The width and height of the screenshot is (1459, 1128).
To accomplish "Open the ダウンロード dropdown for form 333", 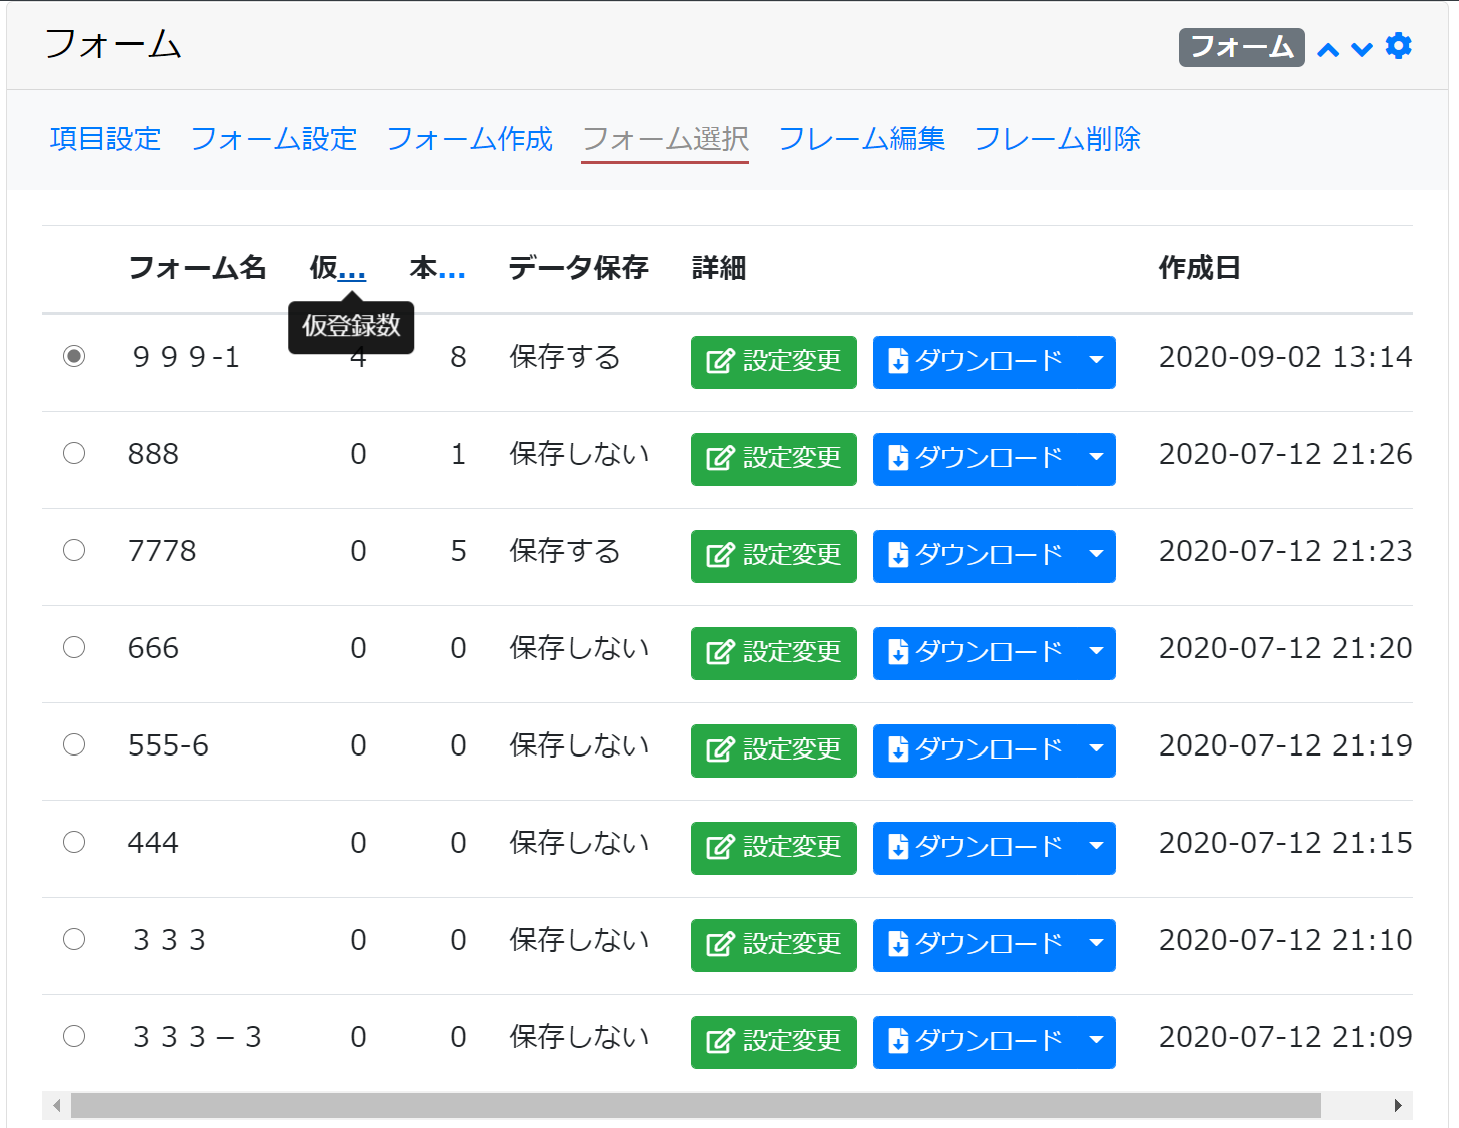I will 1095,944.
